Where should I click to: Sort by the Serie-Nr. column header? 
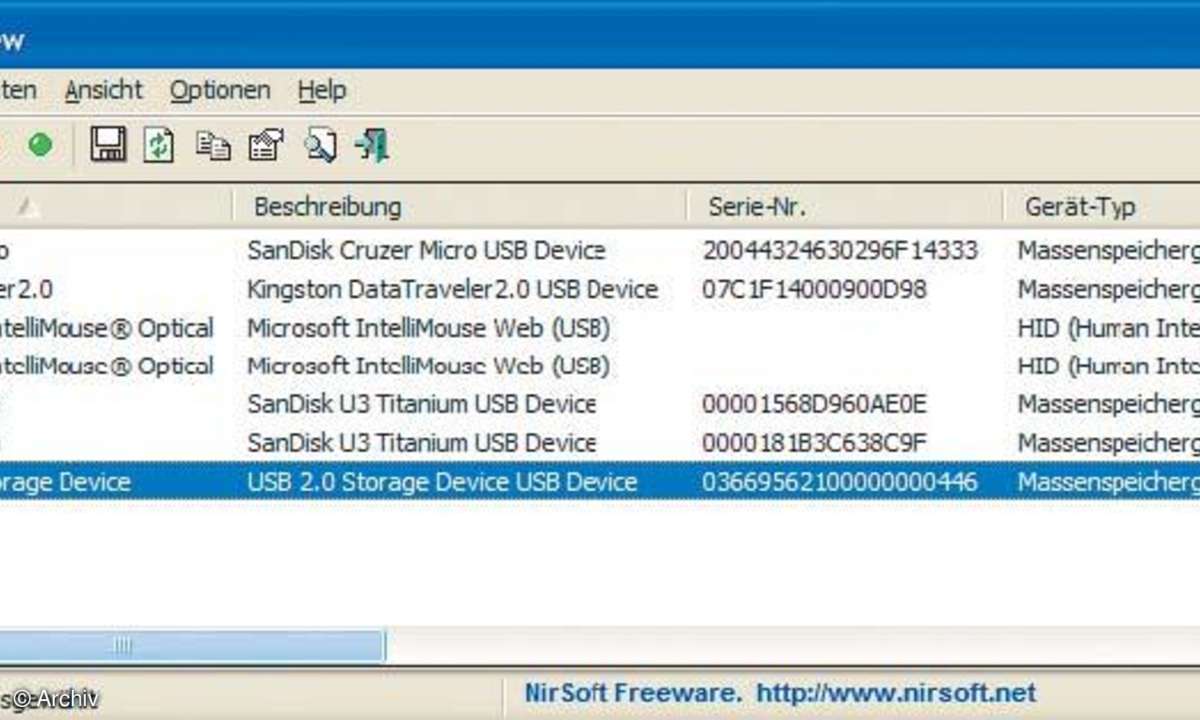tap(845, 207)
